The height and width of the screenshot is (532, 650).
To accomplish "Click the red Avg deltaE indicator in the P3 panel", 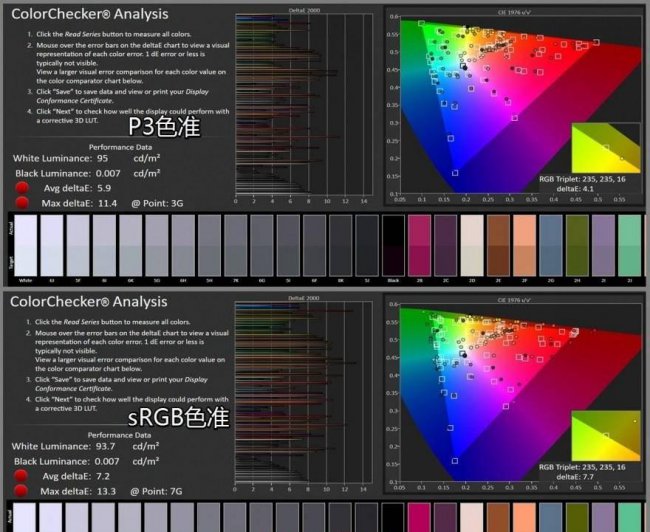I will [22, 188].
